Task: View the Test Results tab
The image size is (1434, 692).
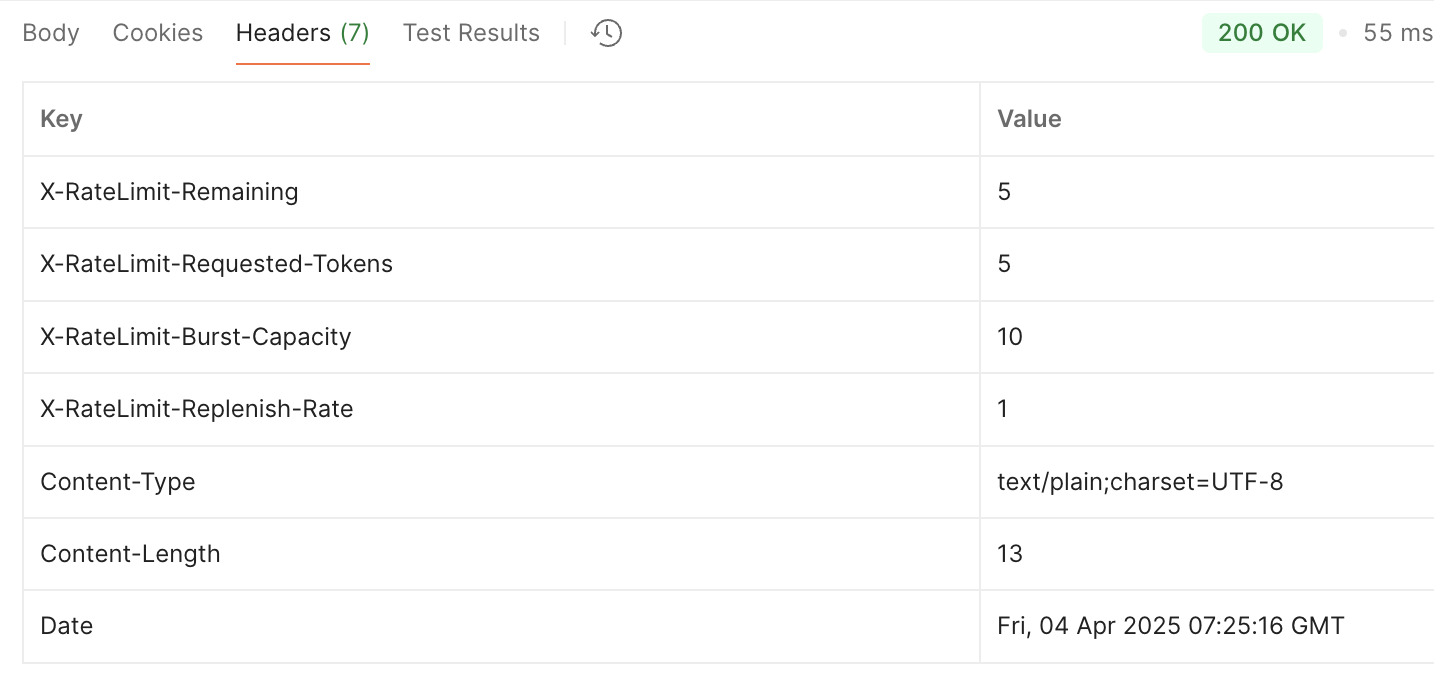Action: coord(471,33)
